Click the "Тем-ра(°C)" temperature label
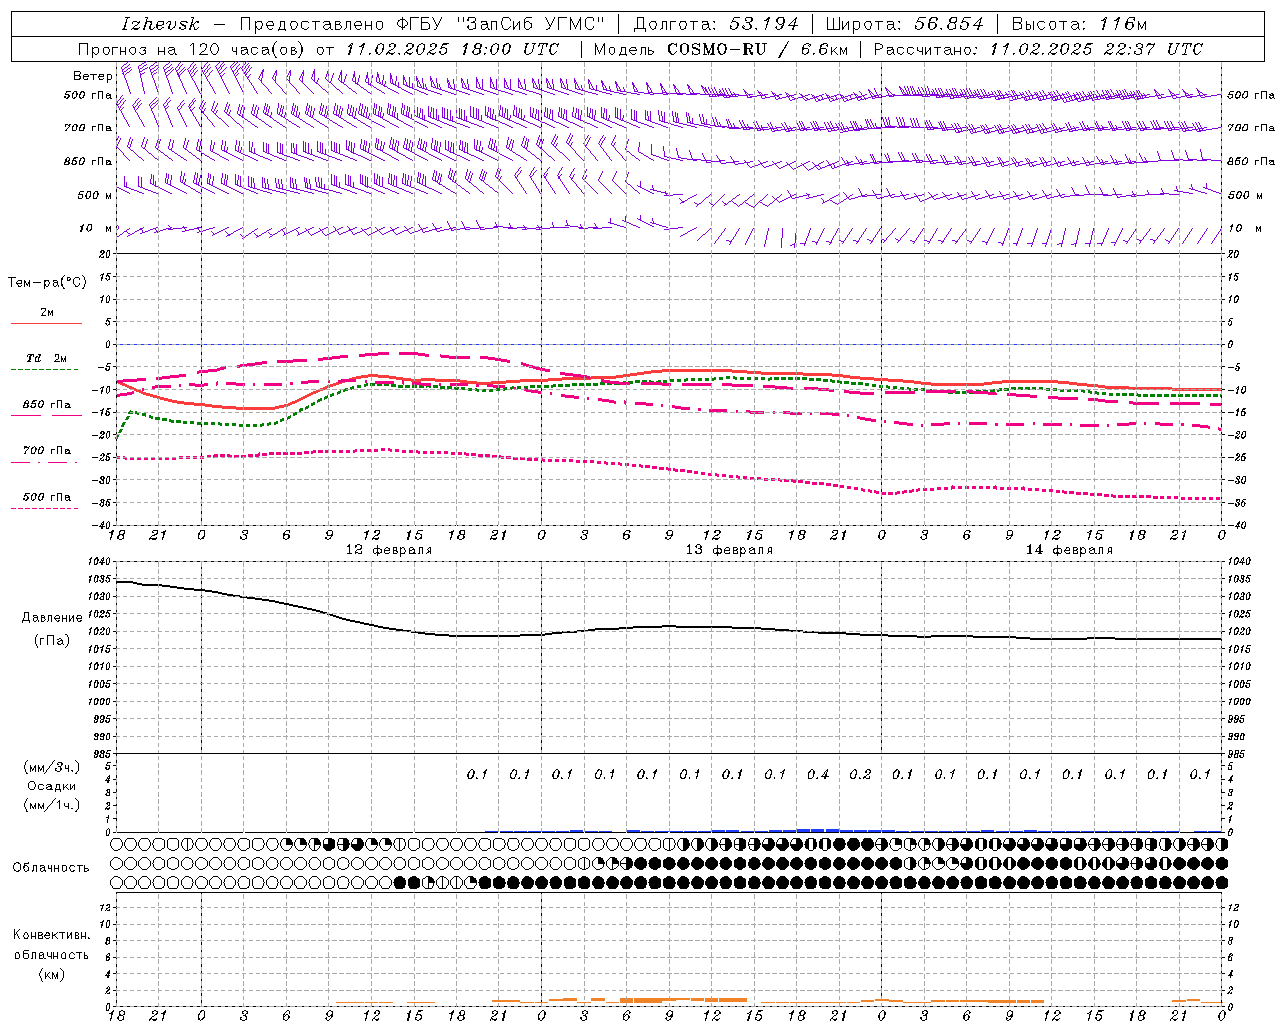Image resolution: width=1280 pixels, height=1024 pixels. coord(47,283)
